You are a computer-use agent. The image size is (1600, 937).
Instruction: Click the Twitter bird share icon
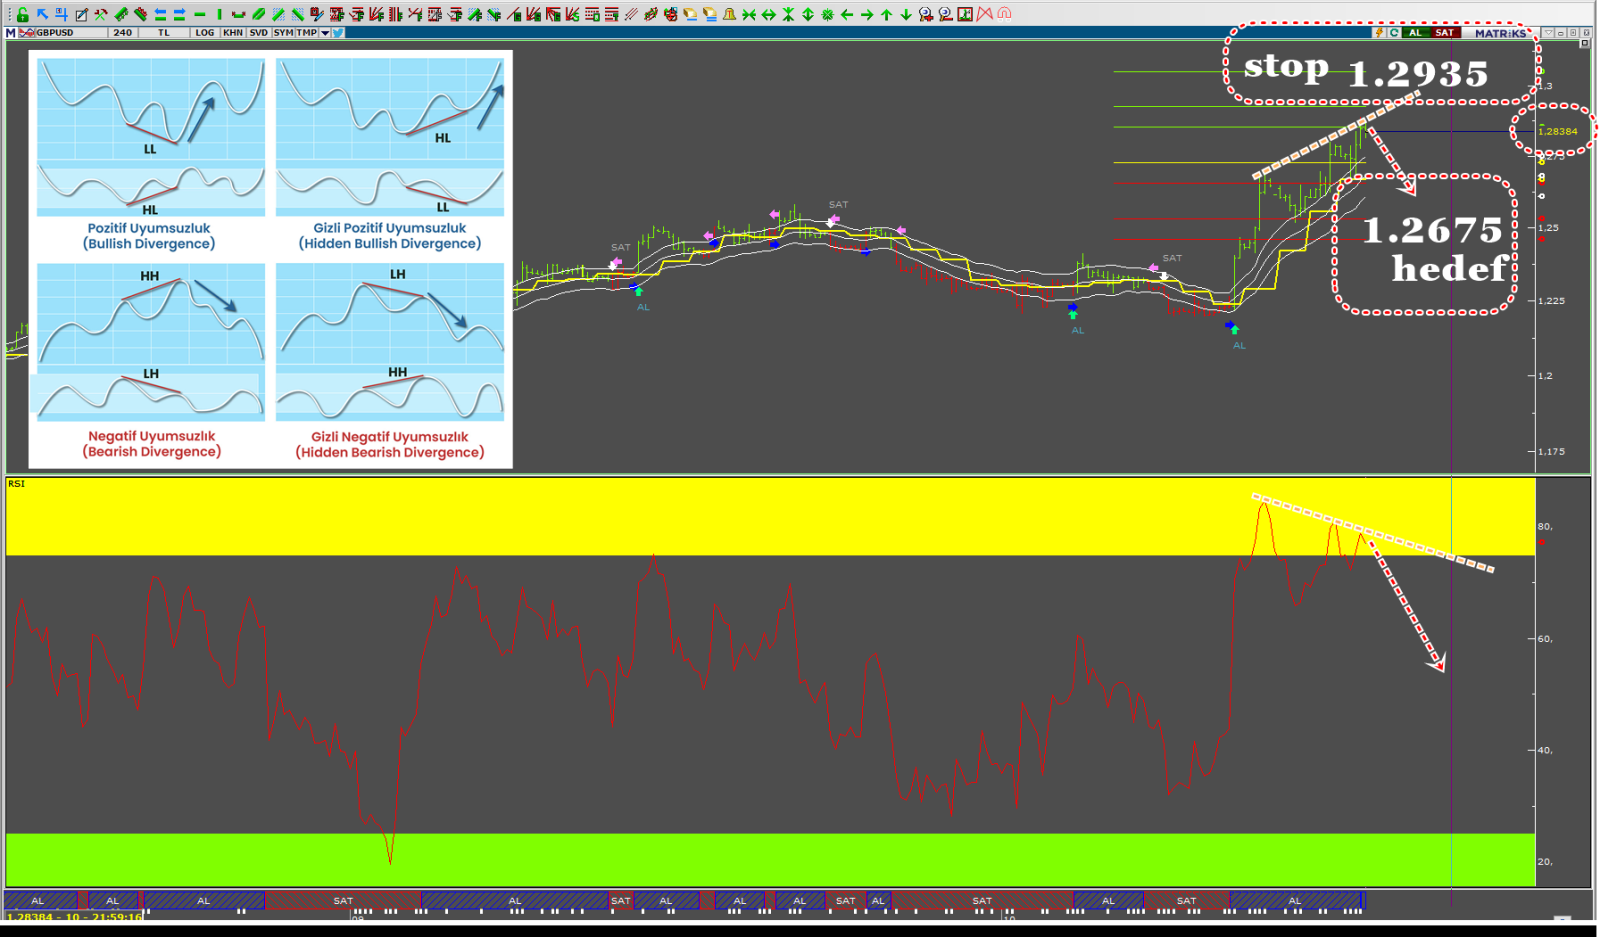(x=339, y=33)
